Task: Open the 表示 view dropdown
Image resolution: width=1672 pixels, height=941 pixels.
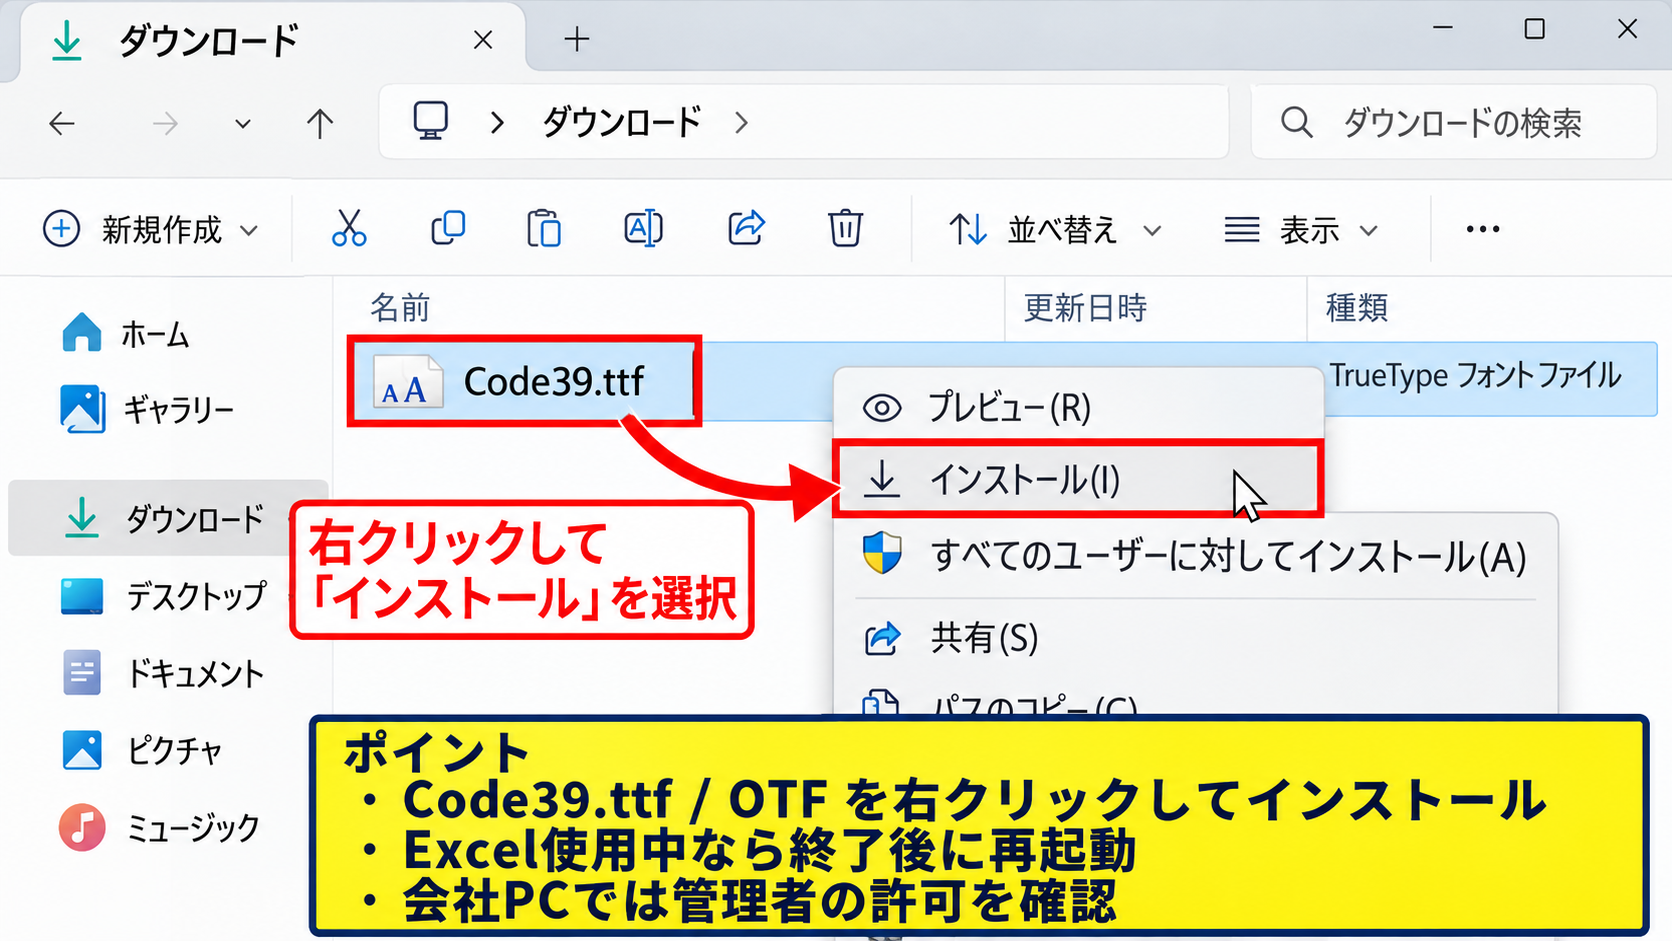Action: pyautogui.click(x=1302, y=229)
